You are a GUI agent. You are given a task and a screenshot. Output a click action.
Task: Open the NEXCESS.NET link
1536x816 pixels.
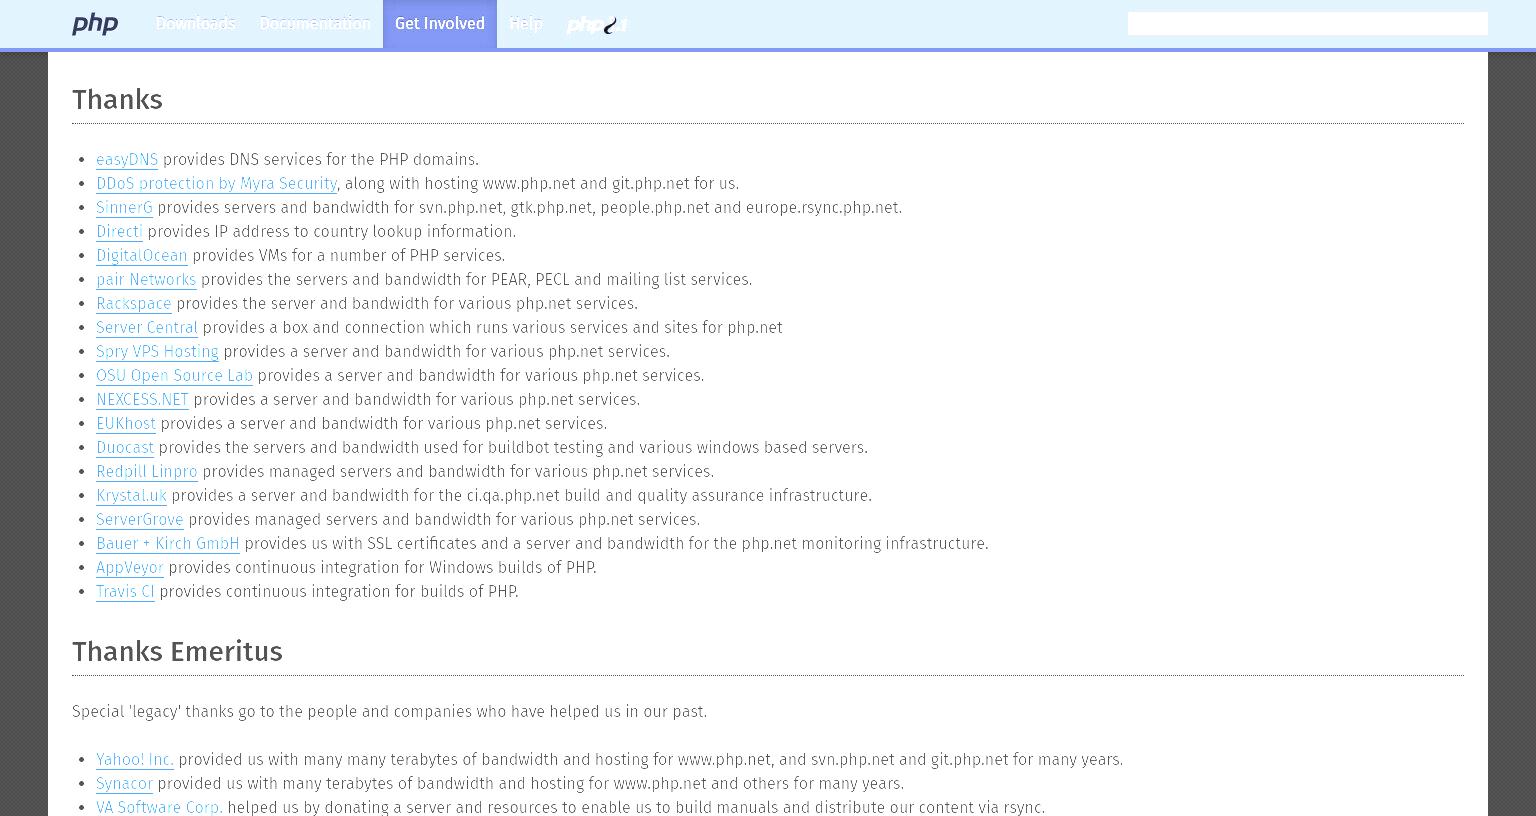pyautogui.click(x=142, y=400)
